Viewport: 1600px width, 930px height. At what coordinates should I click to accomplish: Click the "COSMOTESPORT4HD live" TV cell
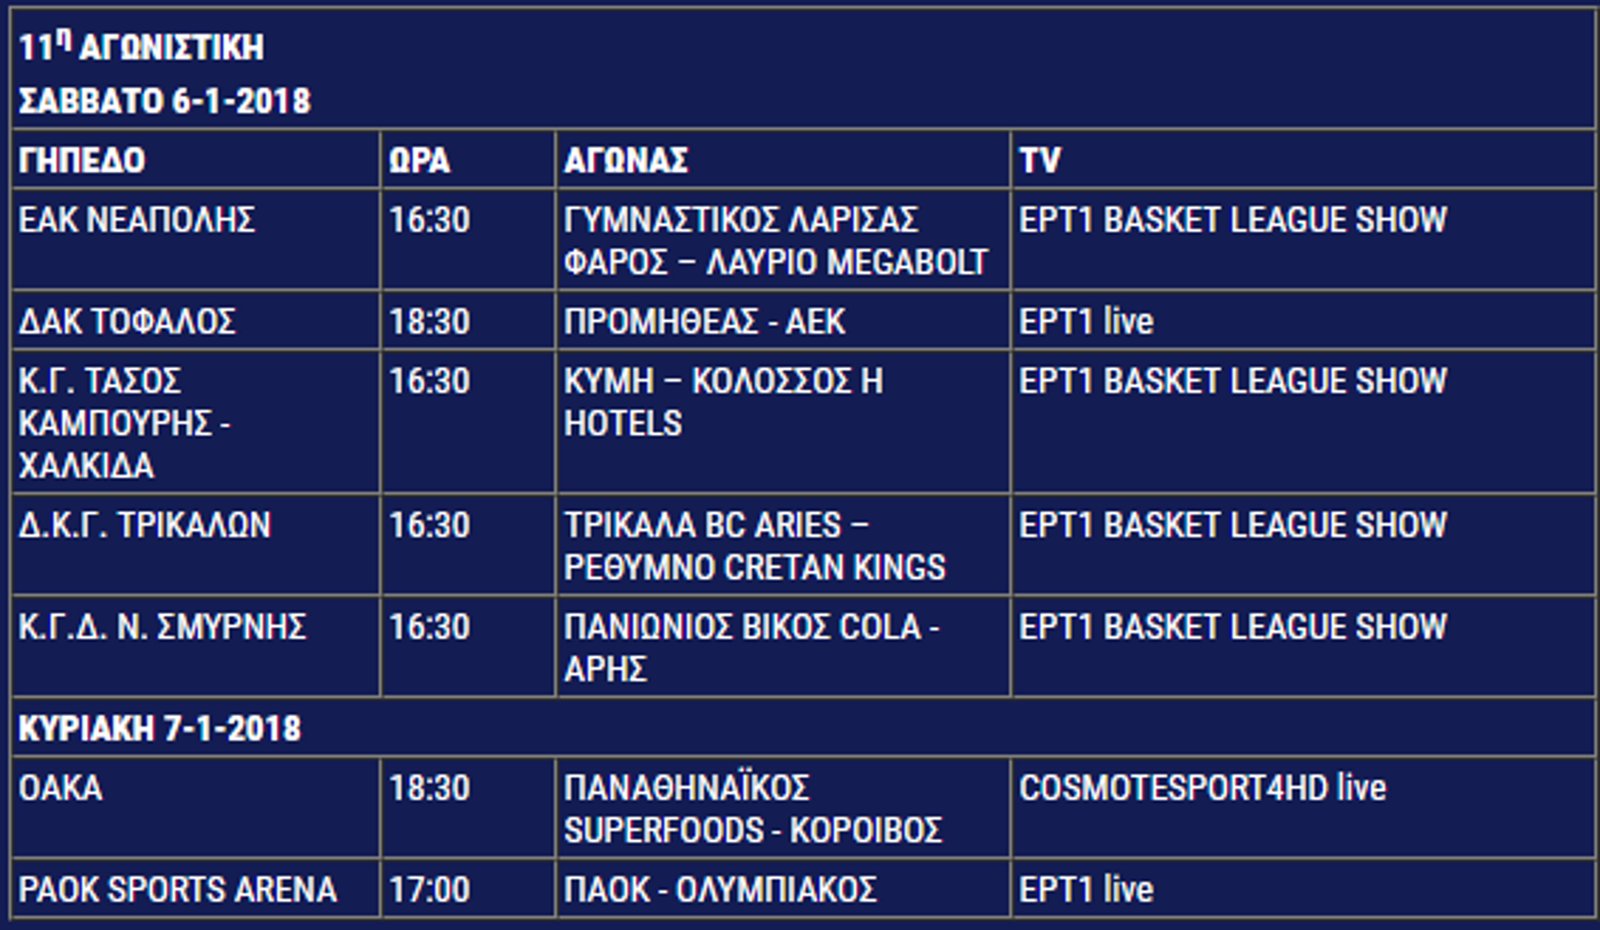point(1202,788)
